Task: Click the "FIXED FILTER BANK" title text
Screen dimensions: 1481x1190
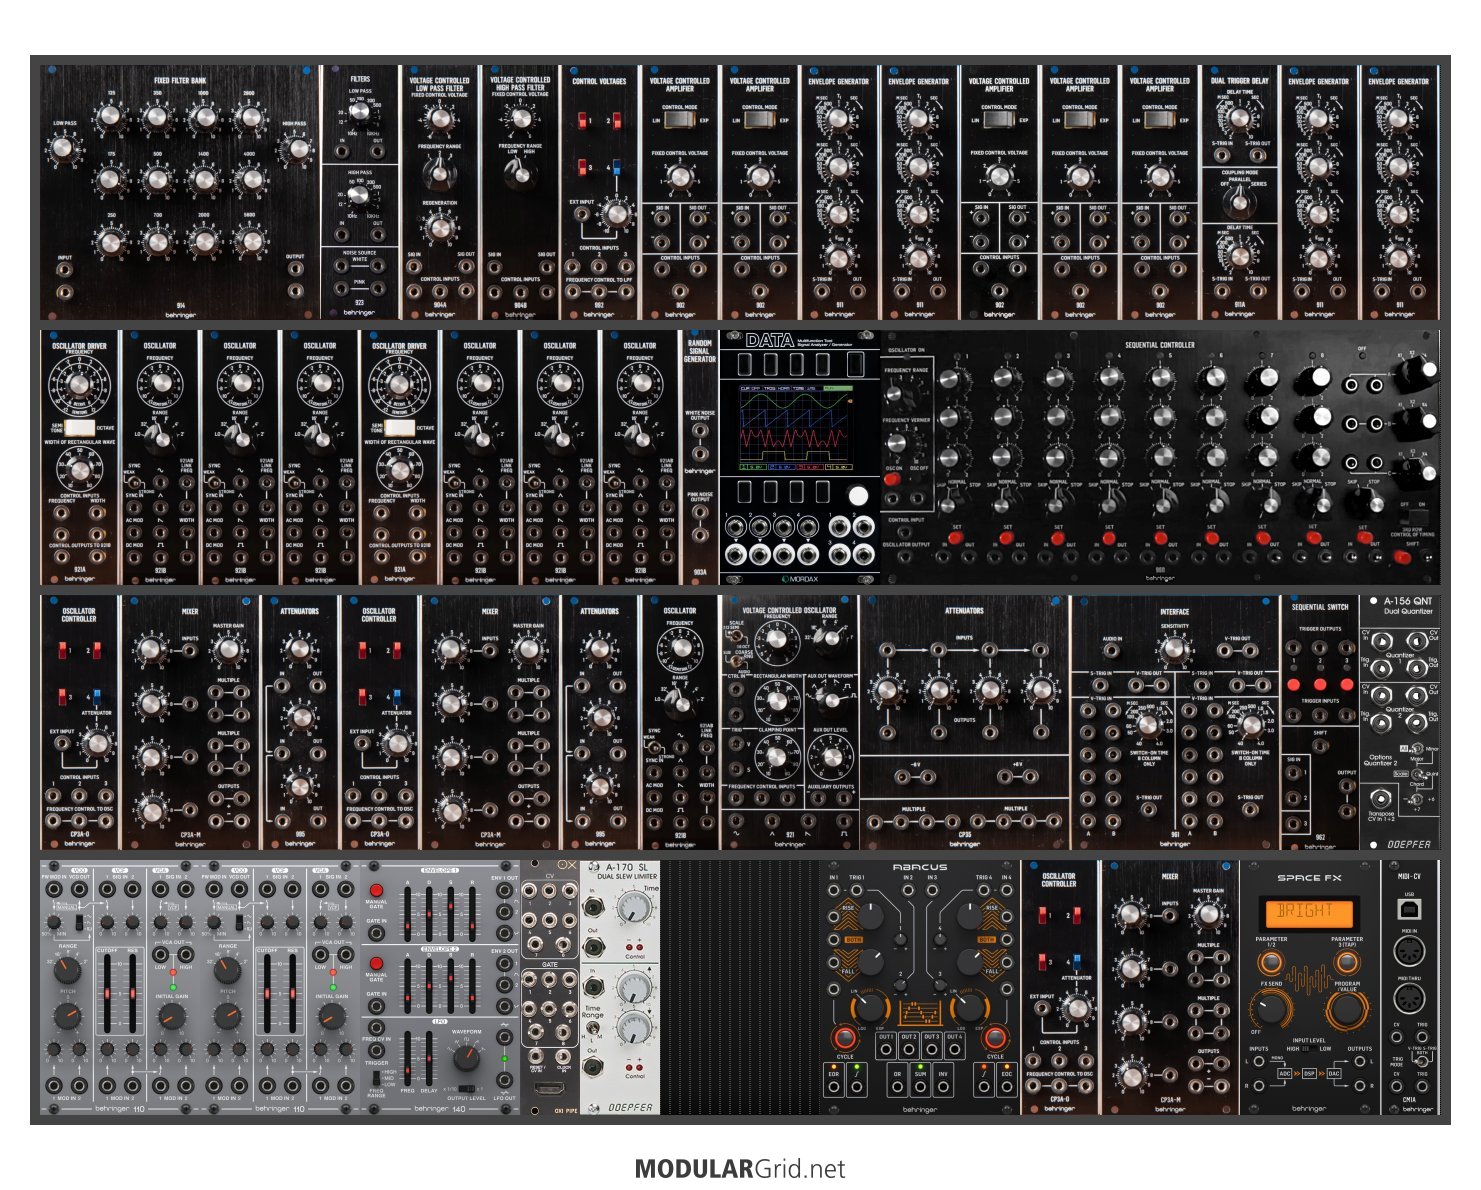Action: [180, 81]
